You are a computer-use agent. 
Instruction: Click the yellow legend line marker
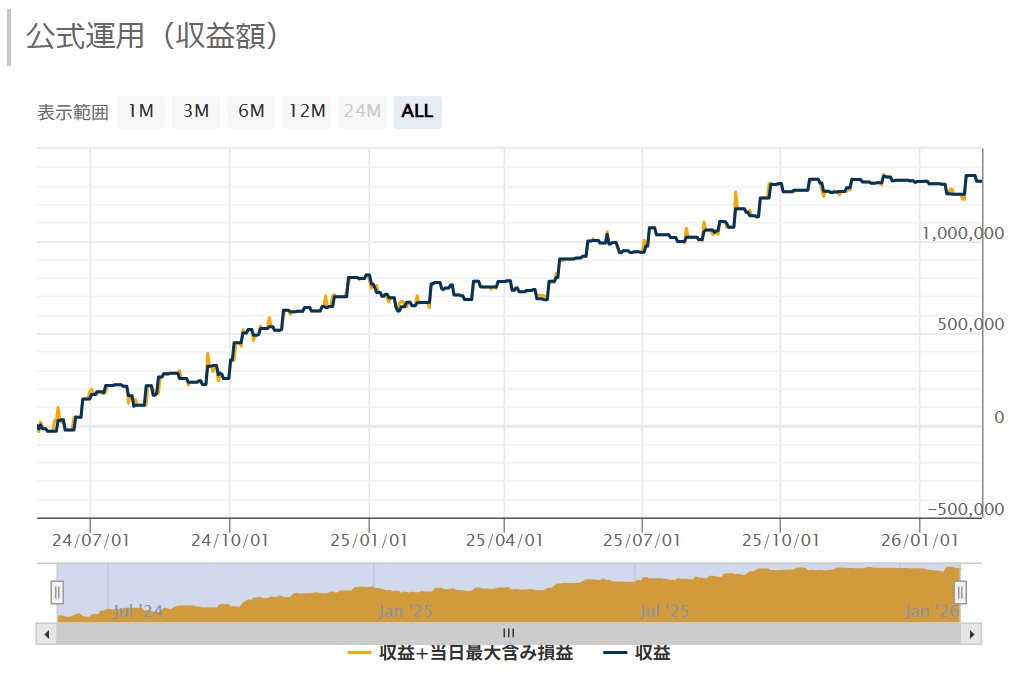coord(360,654)
